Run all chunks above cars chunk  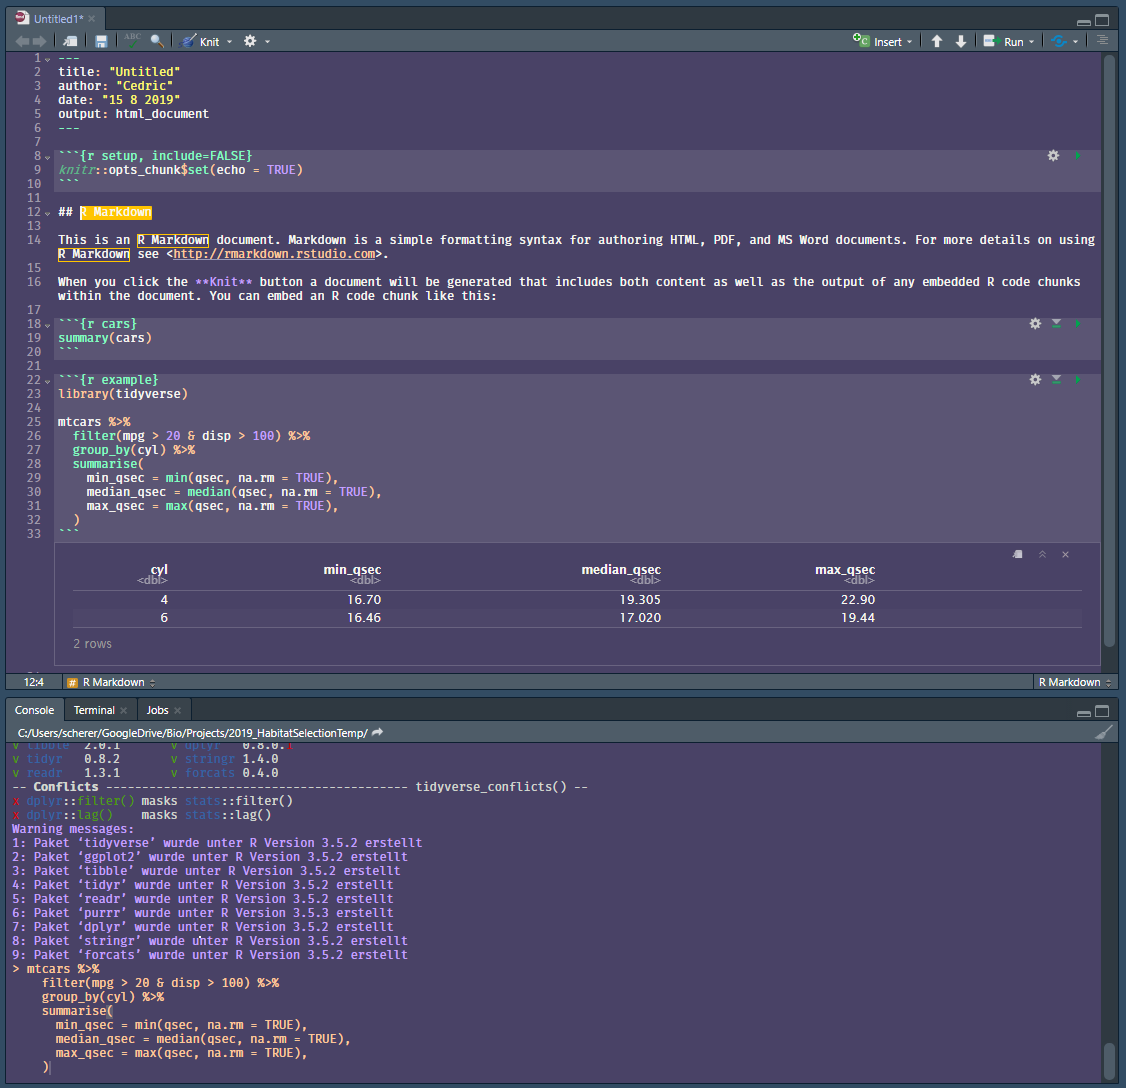1056,323
